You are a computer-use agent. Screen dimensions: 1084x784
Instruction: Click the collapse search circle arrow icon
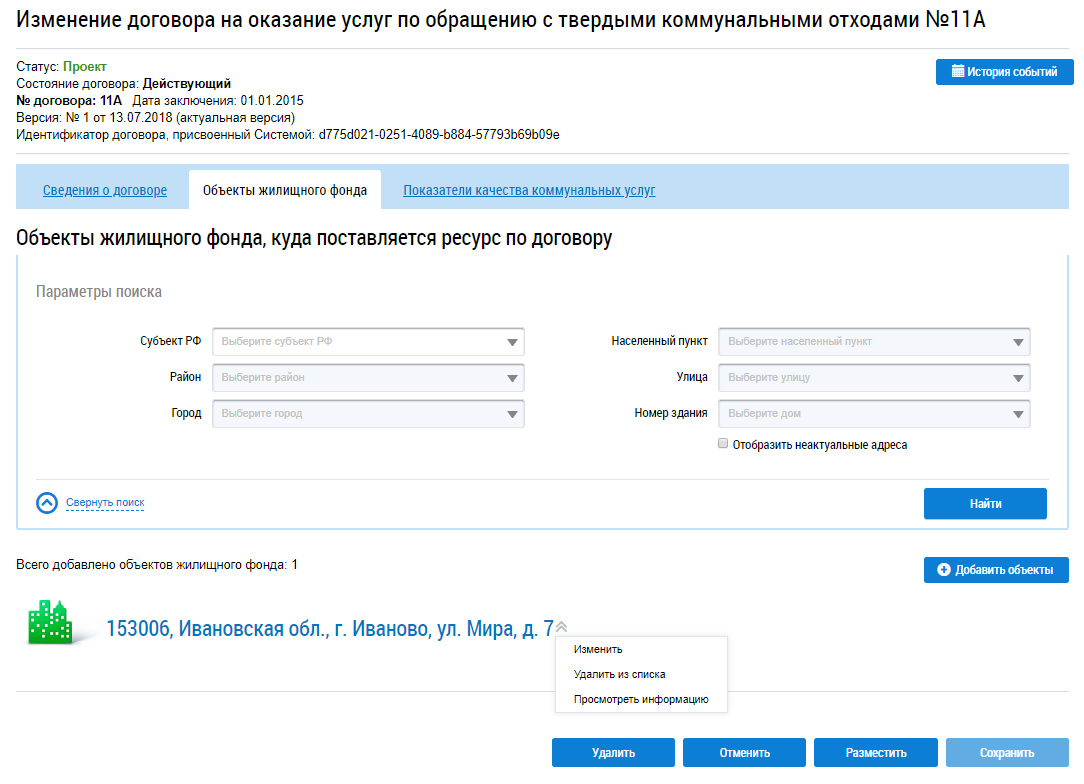pos(47,503)
